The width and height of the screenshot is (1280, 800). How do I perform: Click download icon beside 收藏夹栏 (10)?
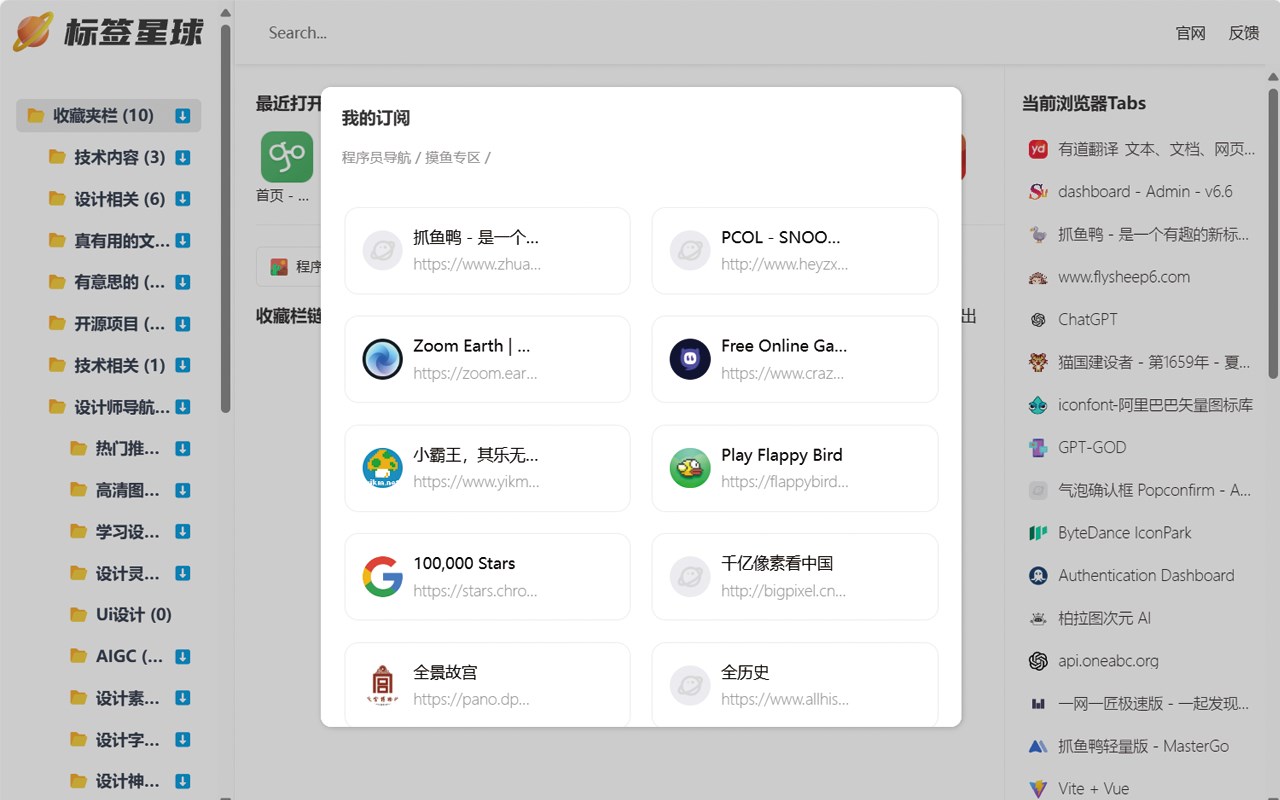[x=183, y=116]
